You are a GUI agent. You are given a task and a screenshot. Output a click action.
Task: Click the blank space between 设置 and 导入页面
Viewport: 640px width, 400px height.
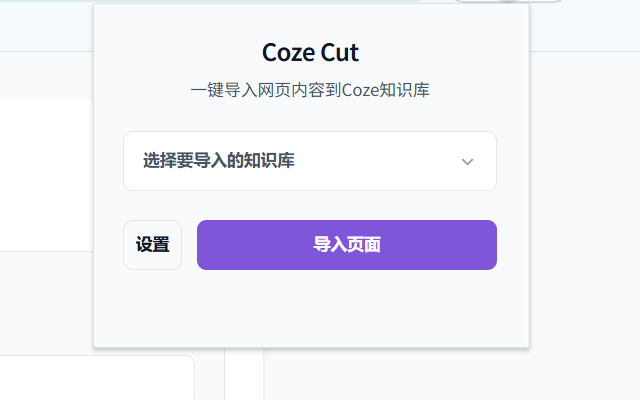point(189,245)
